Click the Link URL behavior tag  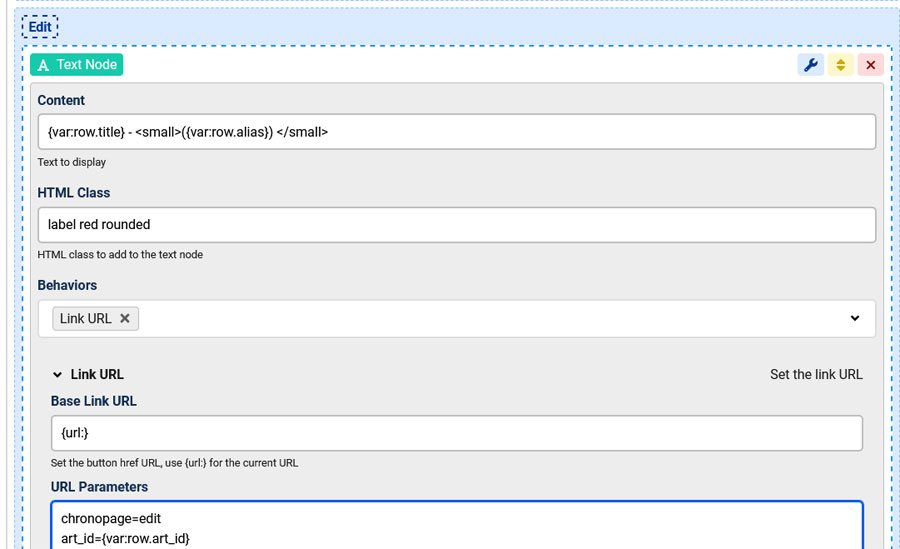86,318
